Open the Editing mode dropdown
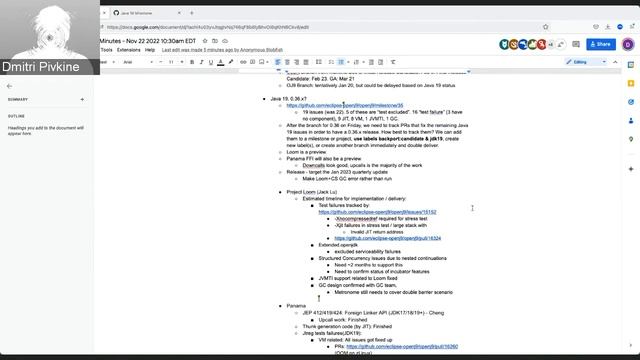 point(586,62)
